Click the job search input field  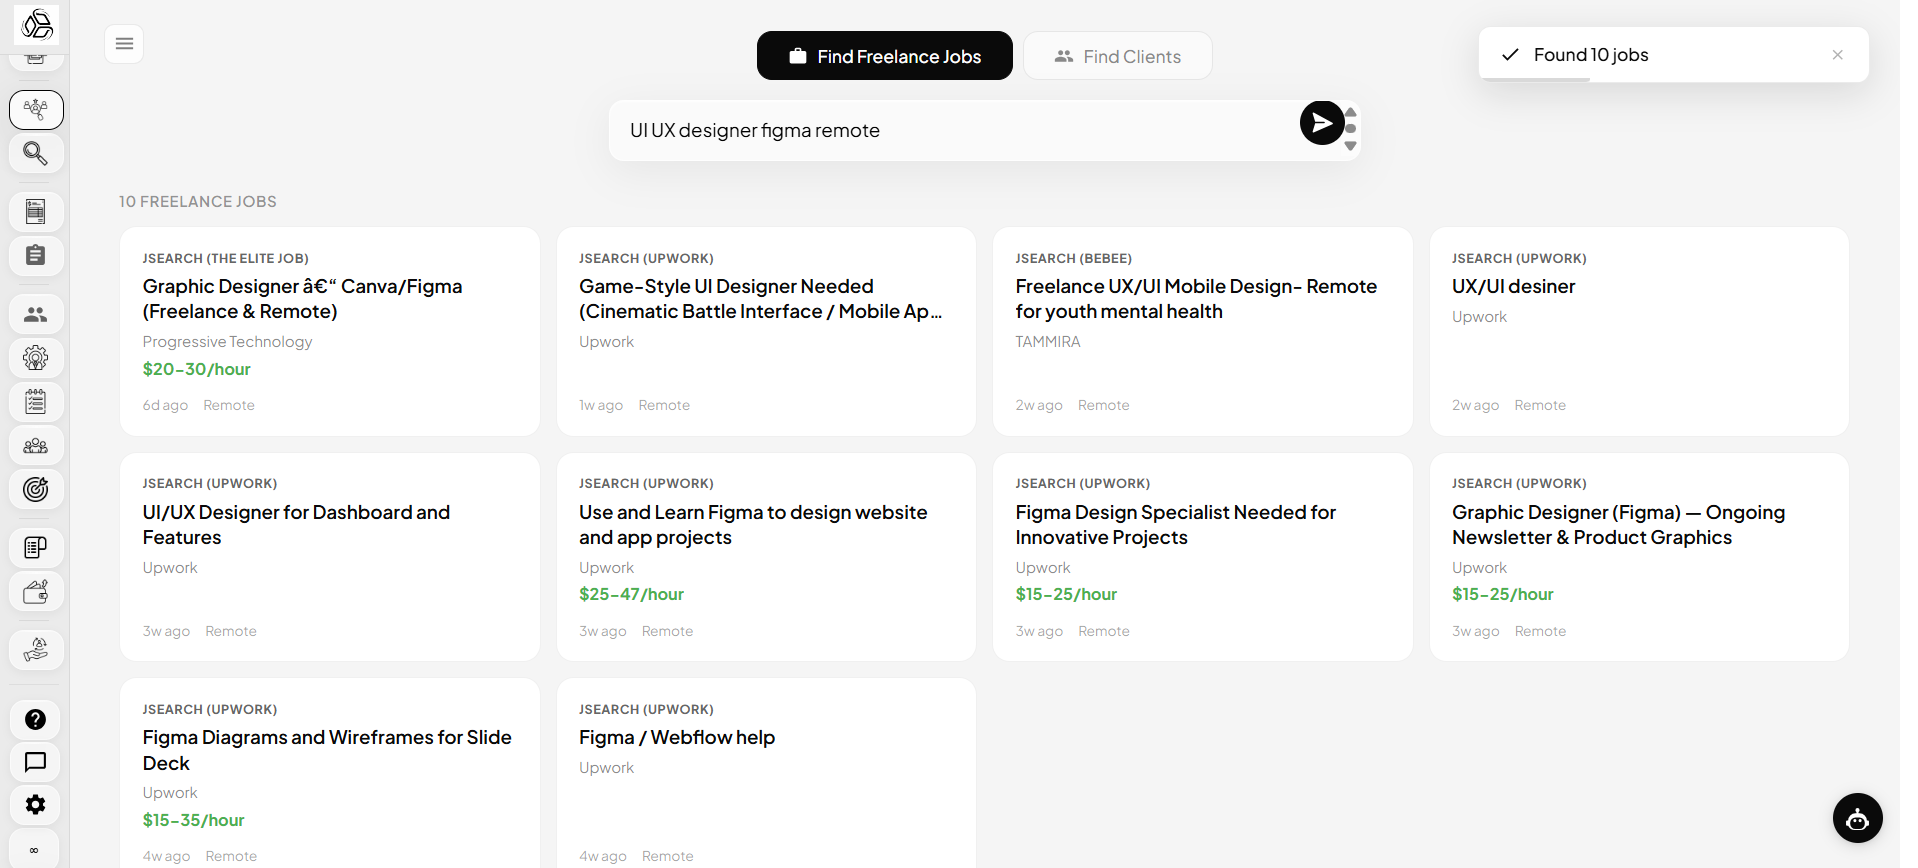(955, 131)
